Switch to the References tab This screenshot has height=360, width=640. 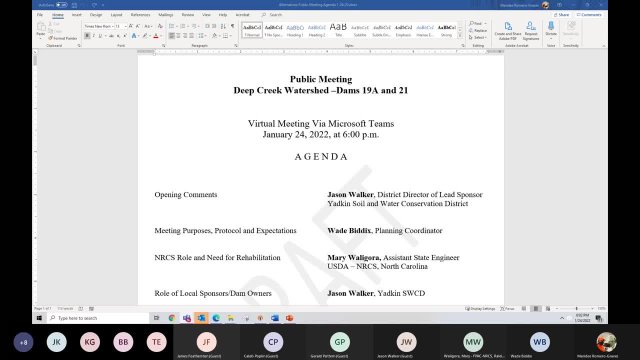click(x=140, y=15)
